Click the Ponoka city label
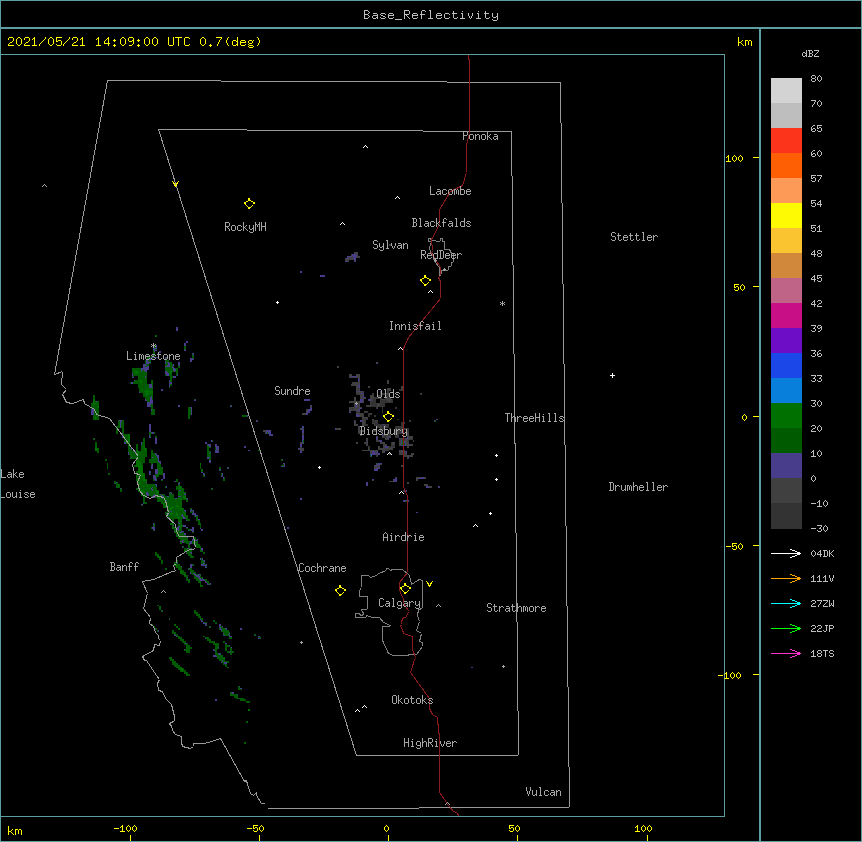 (x=480, y=136)
